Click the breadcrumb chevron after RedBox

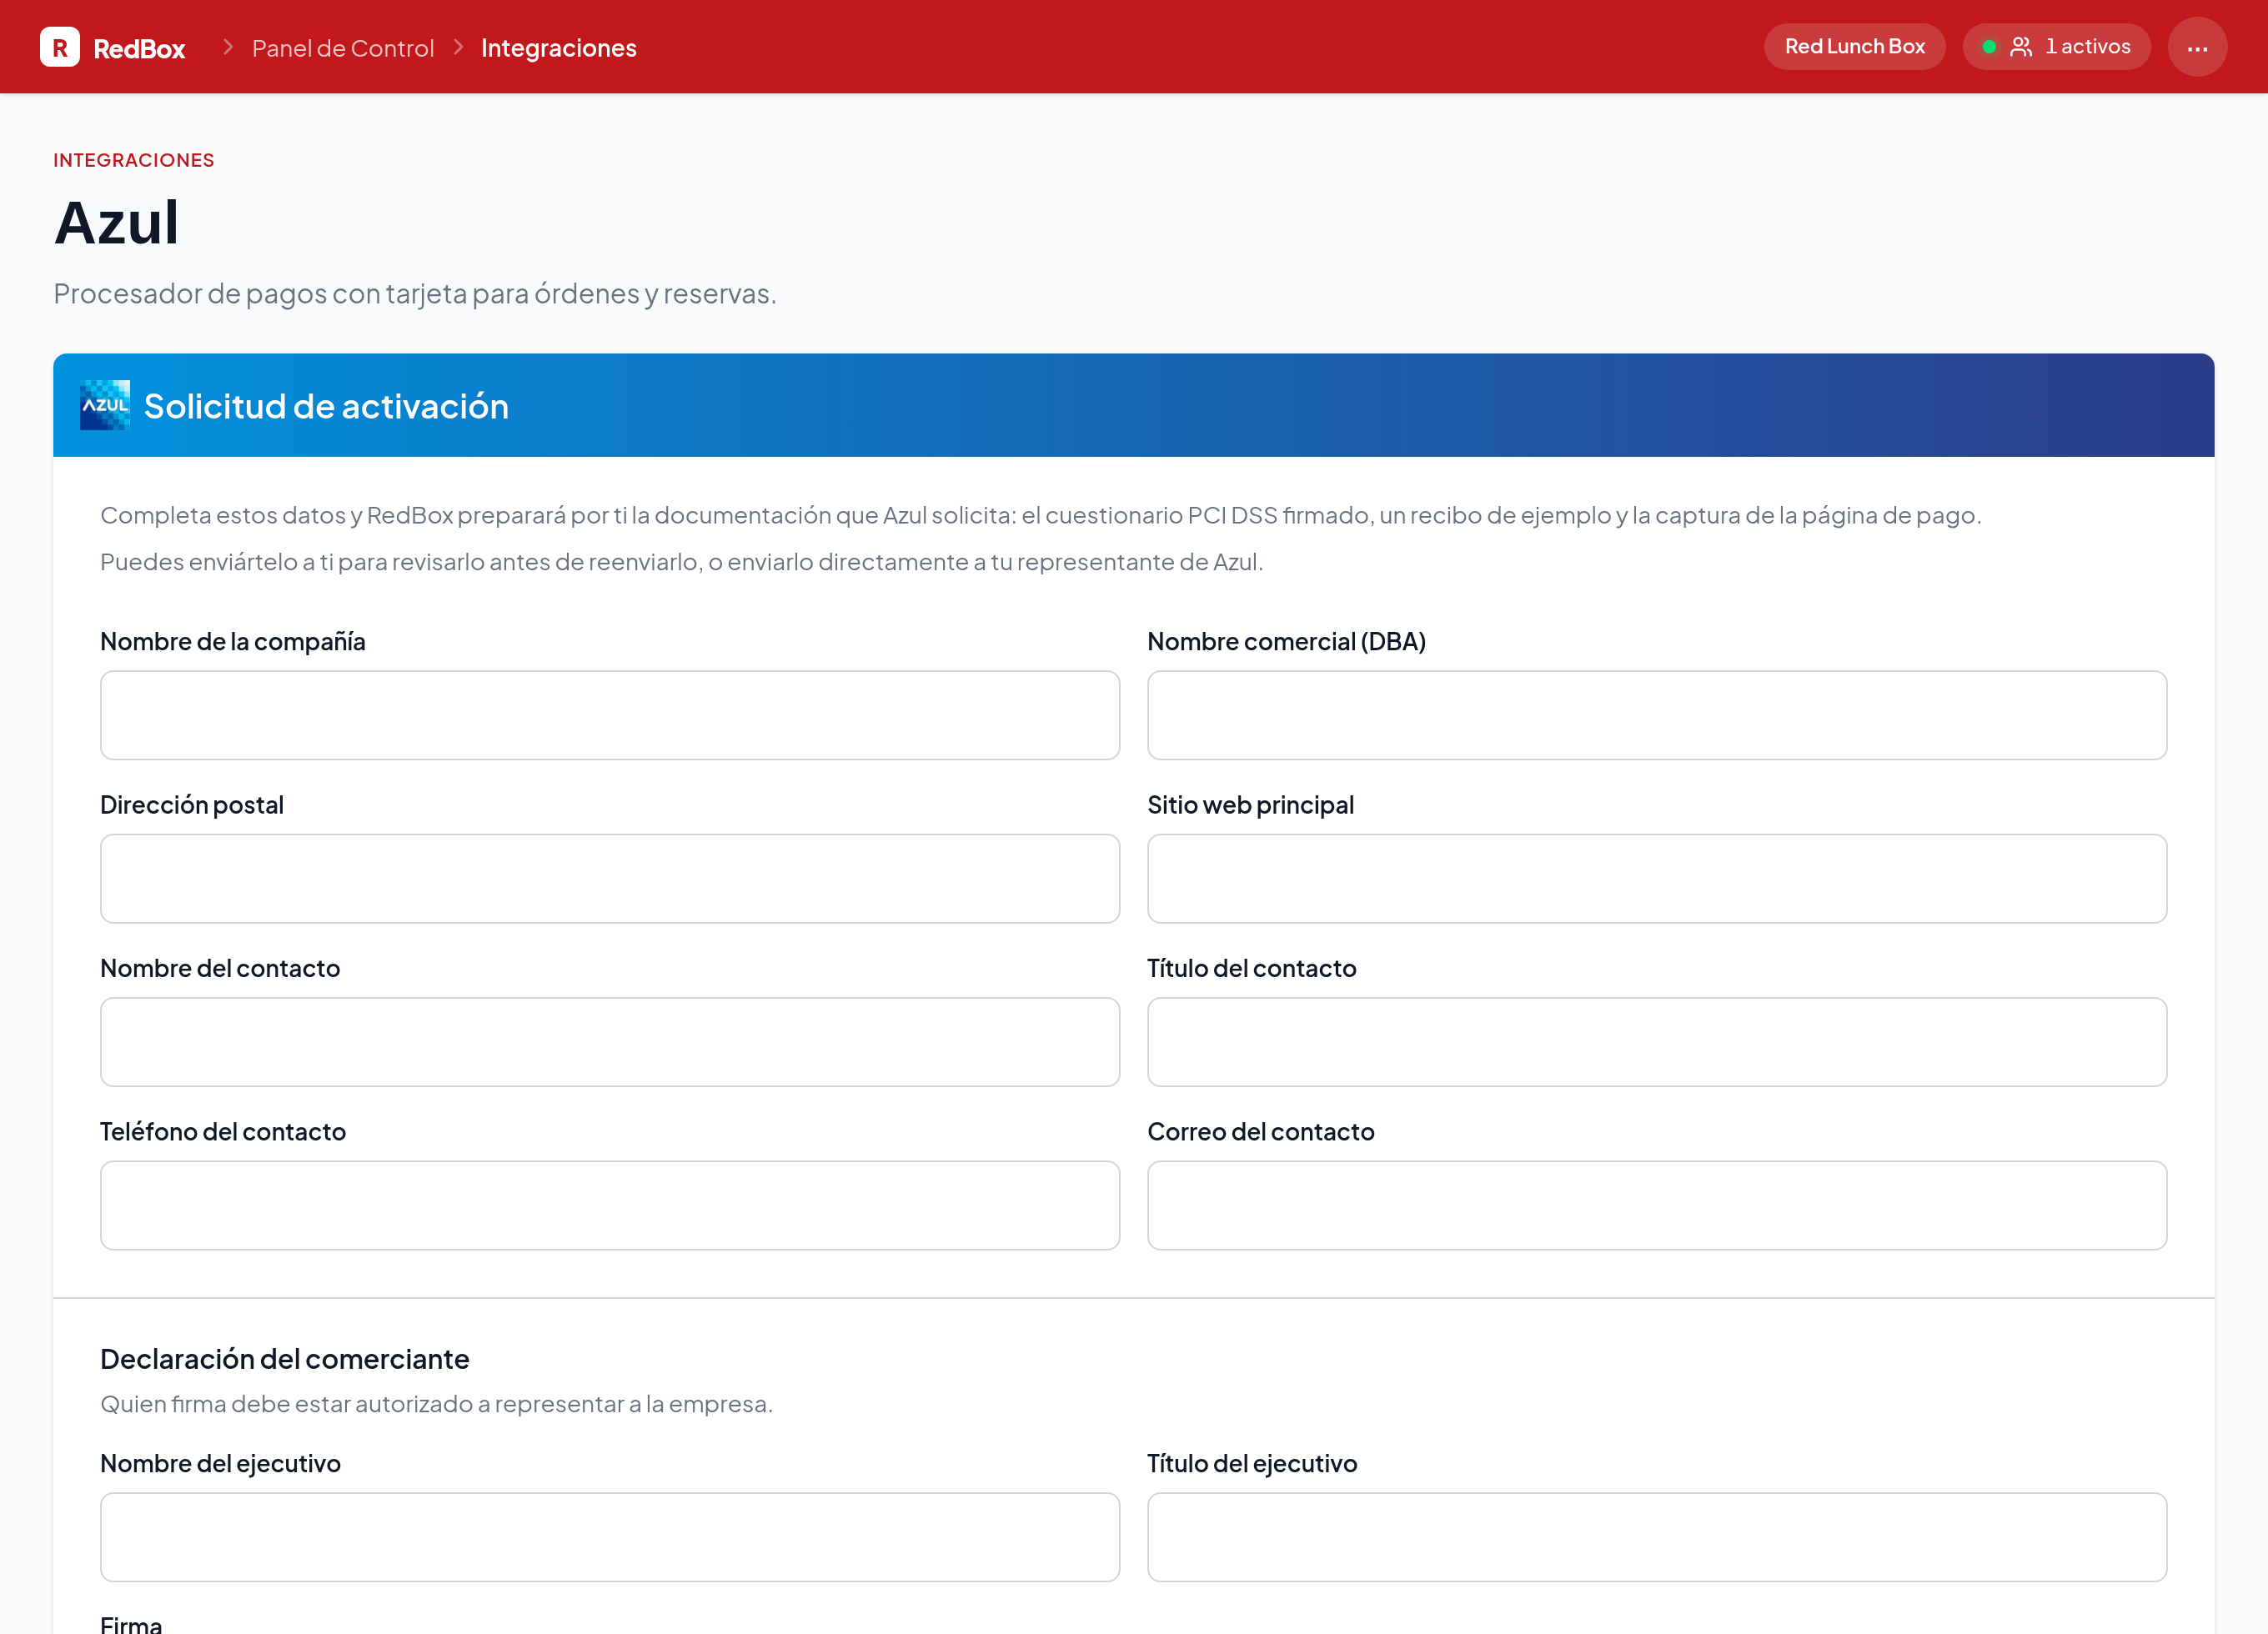coord(228,47)
